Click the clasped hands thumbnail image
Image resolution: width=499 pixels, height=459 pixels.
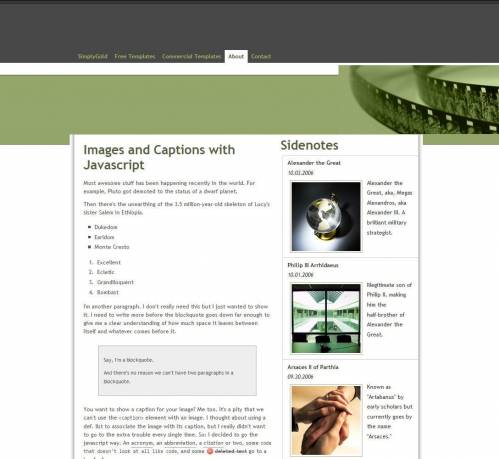point(326,420)
